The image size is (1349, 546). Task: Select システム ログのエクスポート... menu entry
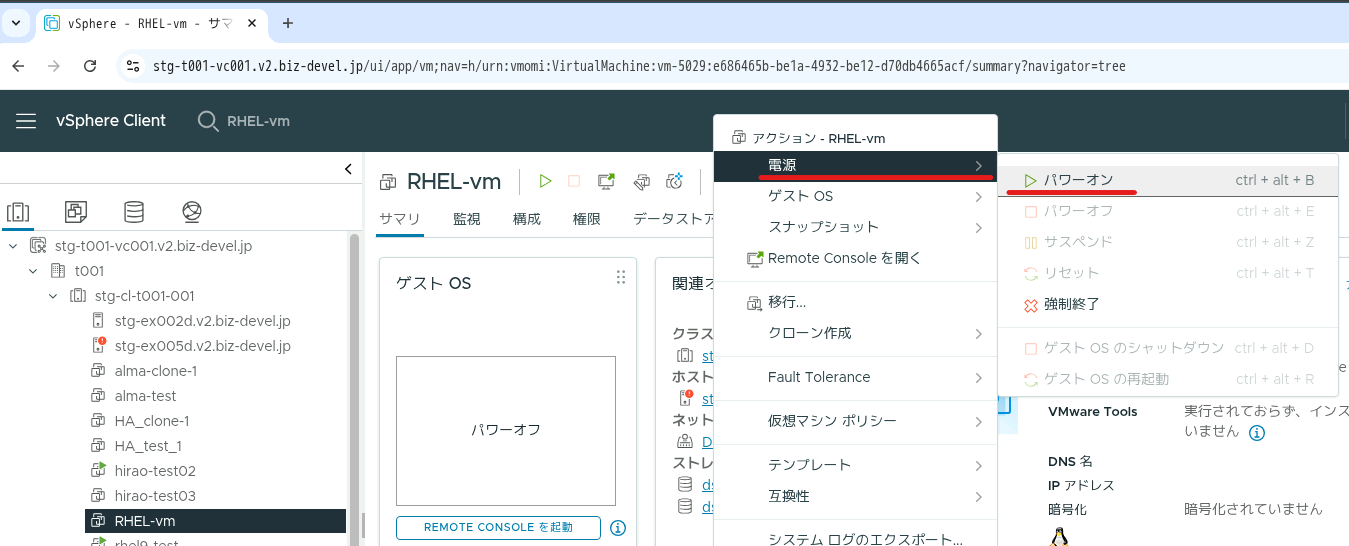856,540
